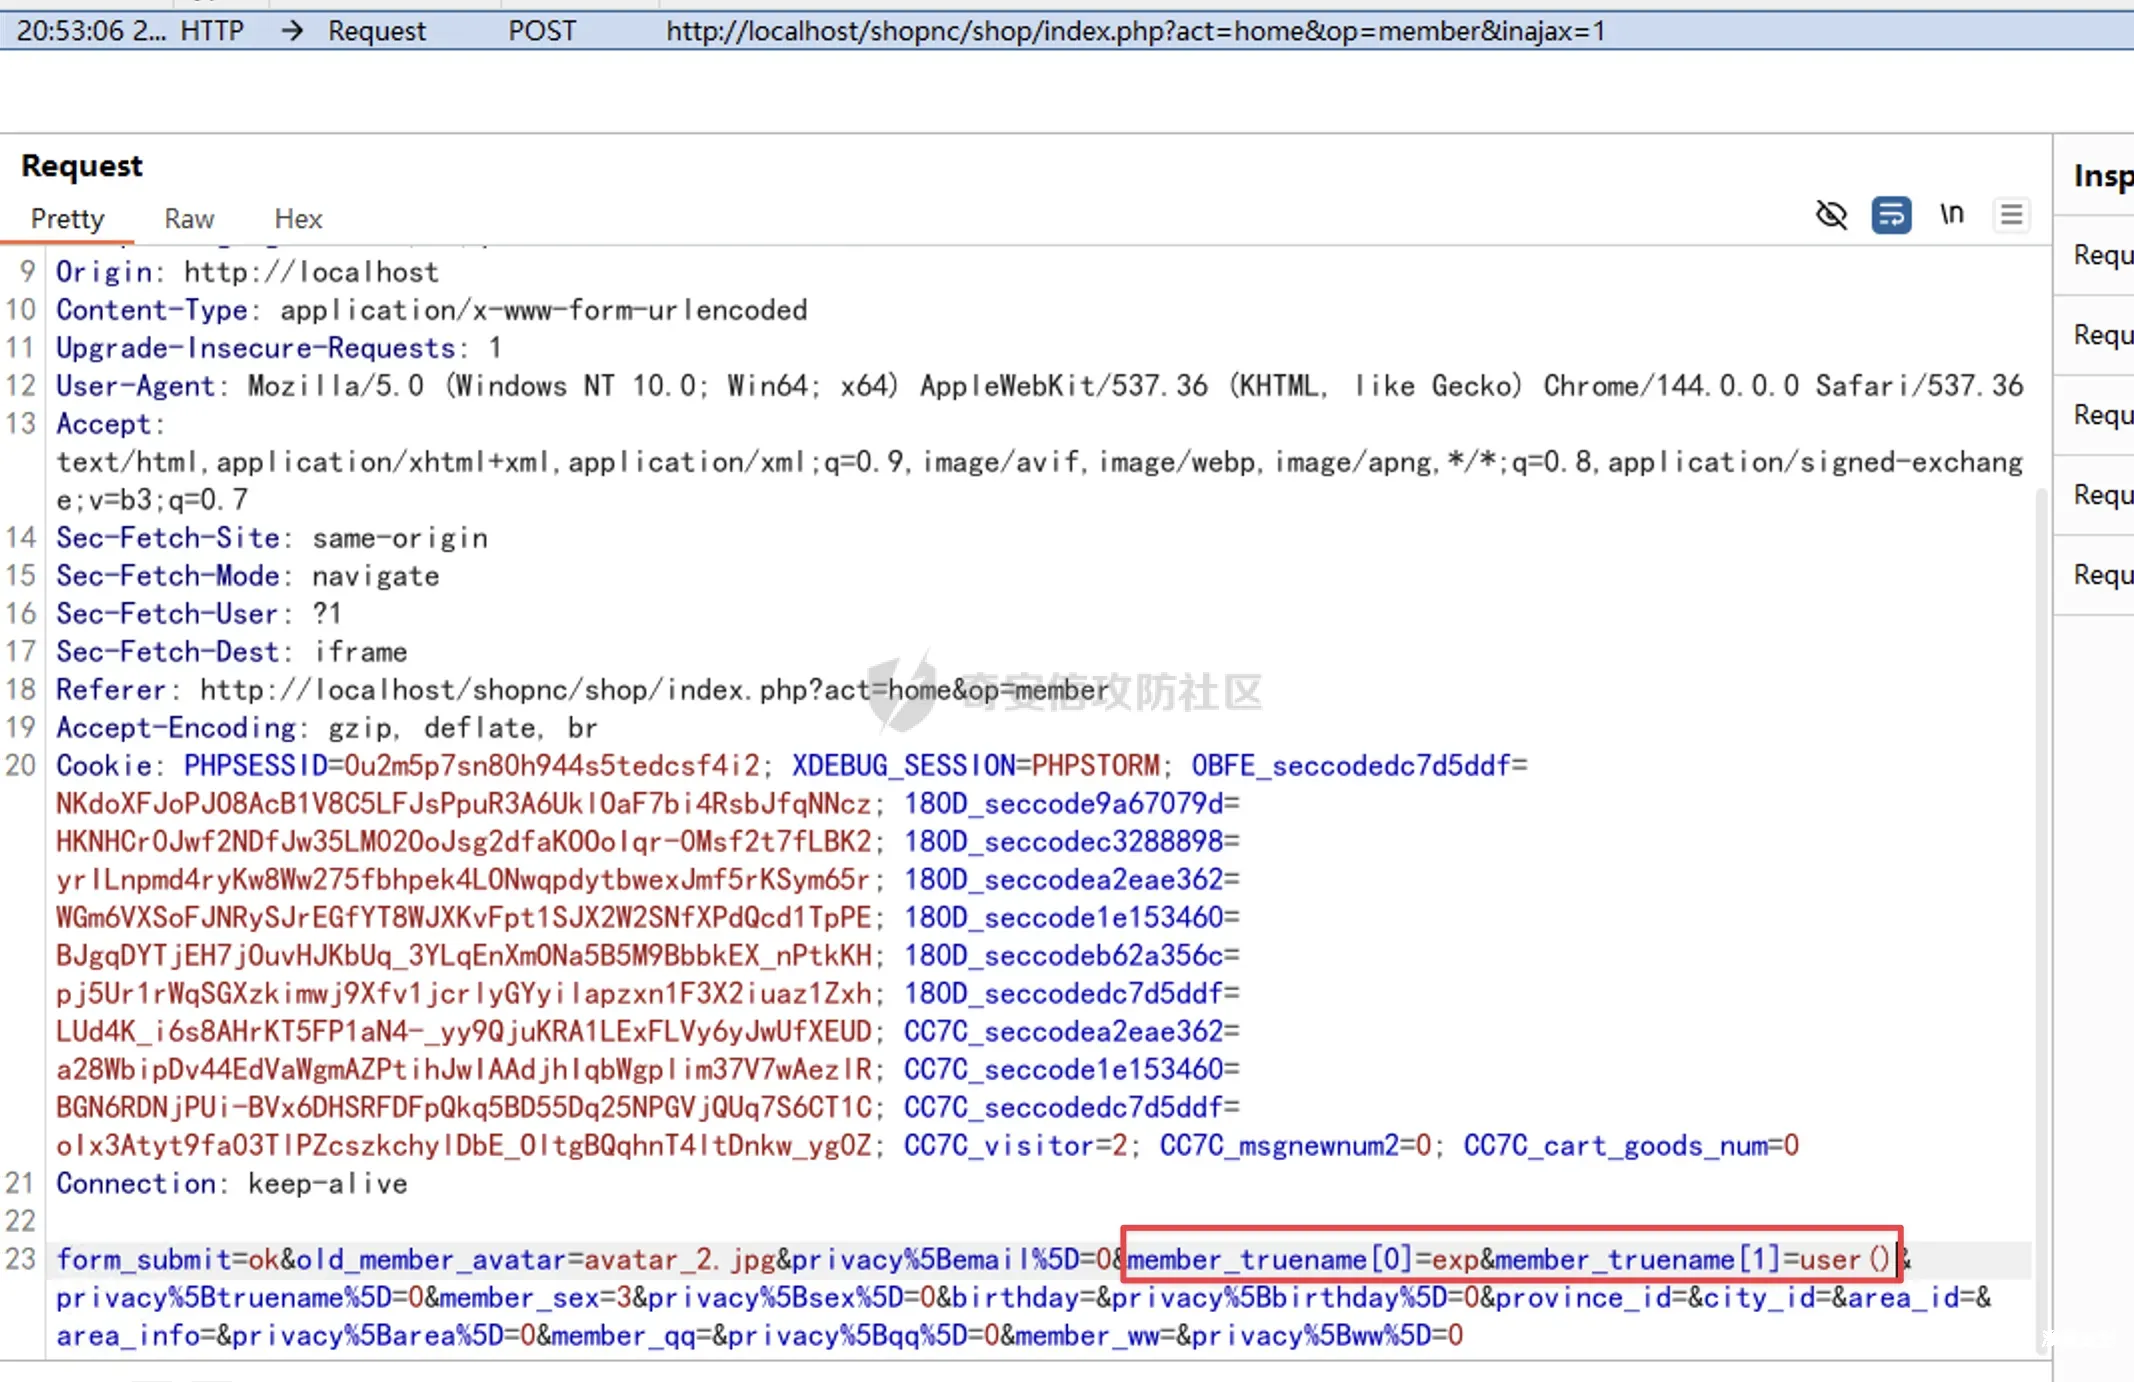This screenshot has height=1382, width=2134.
Task: Expand the topmost Inspector 'Requ' section
Action: [2102, 255]
